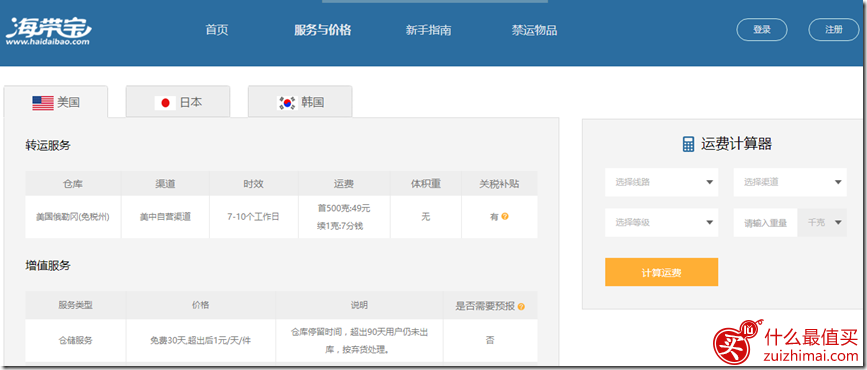
Task: Click the 服务类型 column header
Action: pyautogui.click(x=75, y=305)
